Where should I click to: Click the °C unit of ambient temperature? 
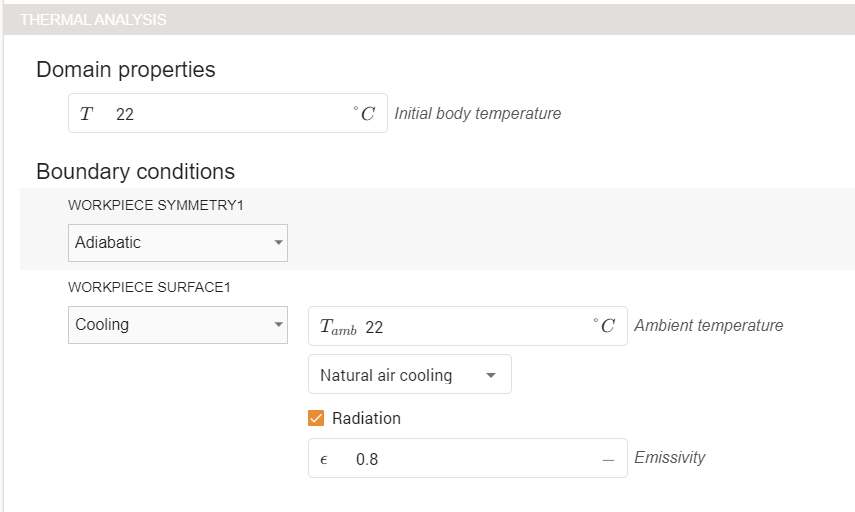pos(603,327)
